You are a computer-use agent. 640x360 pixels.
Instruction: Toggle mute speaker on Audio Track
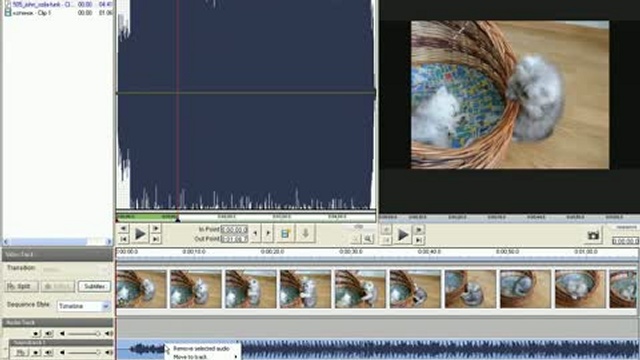point(49,334)
